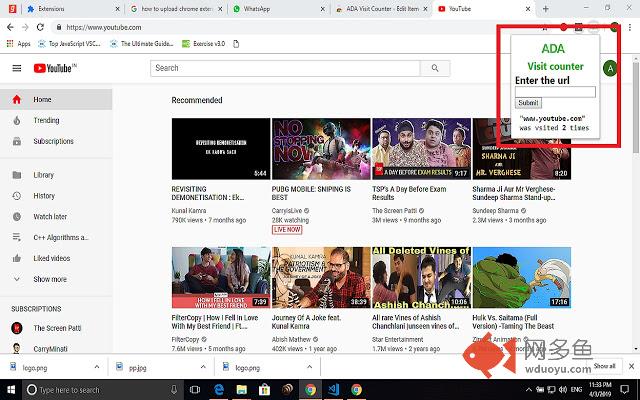Click the YouTube logo
Image resolution: width=640 pixels, height=400 pixels.
[55, 68]
